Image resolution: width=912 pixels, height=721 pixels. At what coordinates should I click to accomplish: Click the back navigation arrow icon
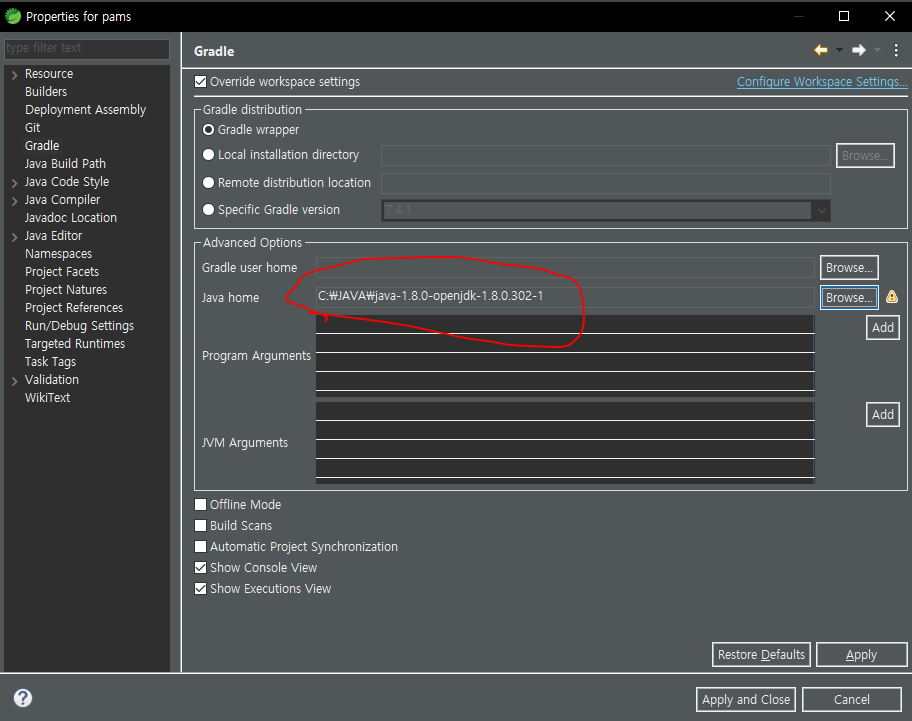click(821, 51)
